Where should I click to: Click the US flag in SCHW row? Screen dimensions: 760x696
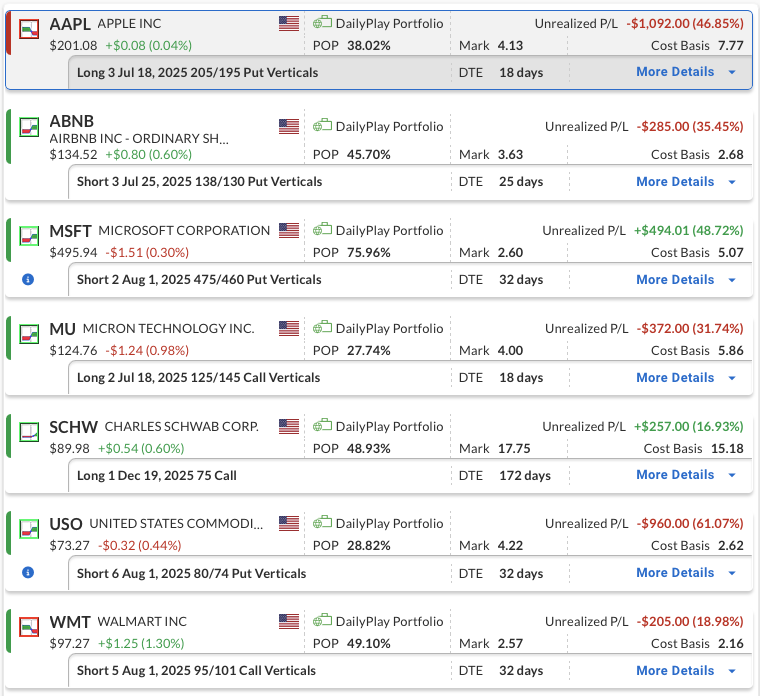pyautogui.click(x=289, y=426)
